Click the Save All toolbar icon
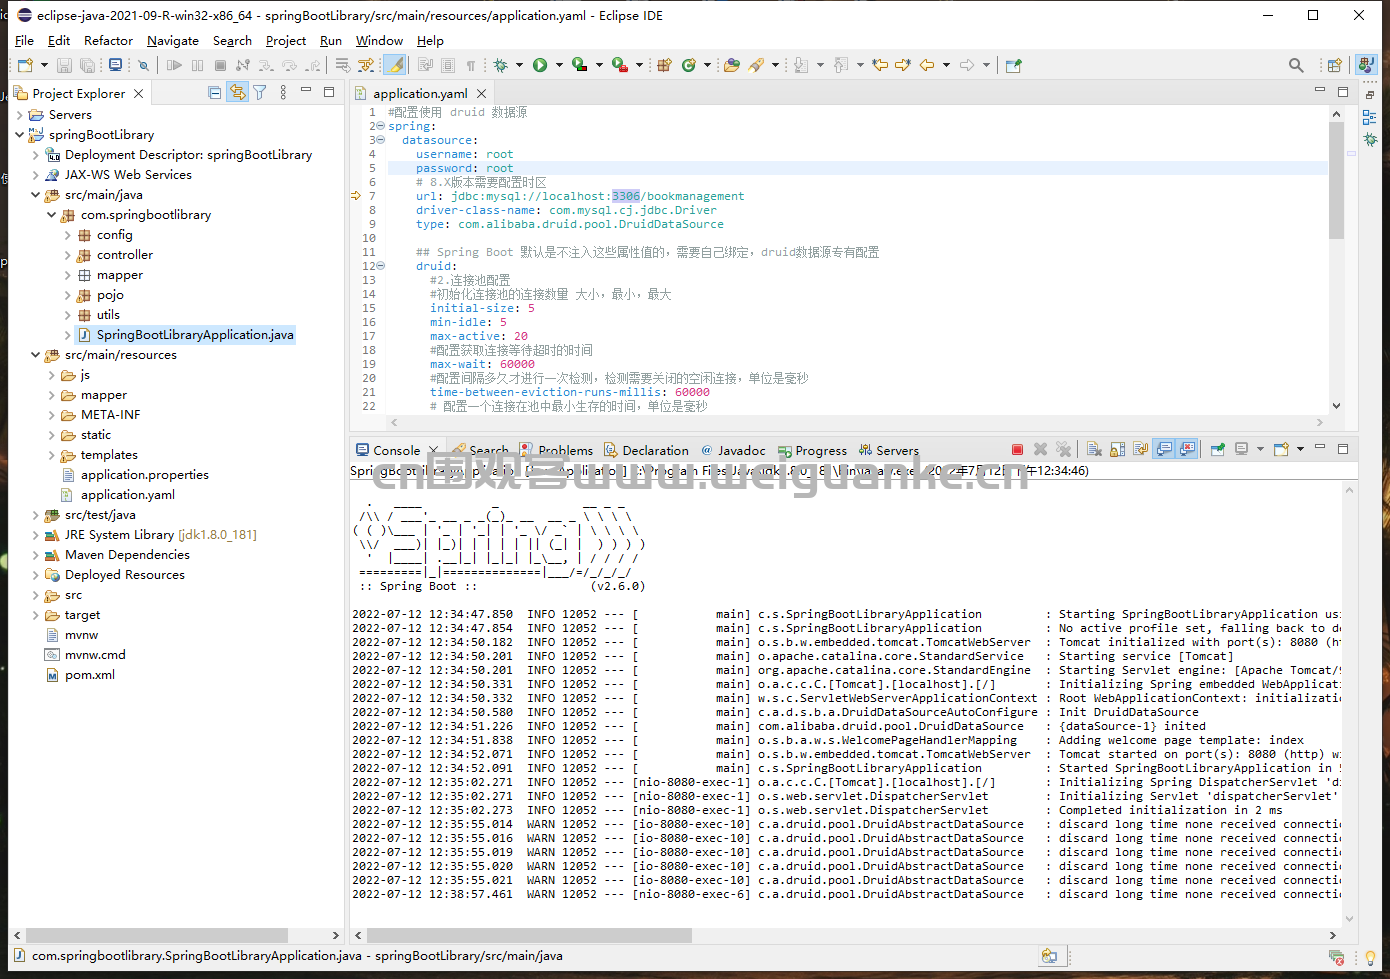Image resolution: width=1390 pixels, height=979 pixels. coord(87,65)
